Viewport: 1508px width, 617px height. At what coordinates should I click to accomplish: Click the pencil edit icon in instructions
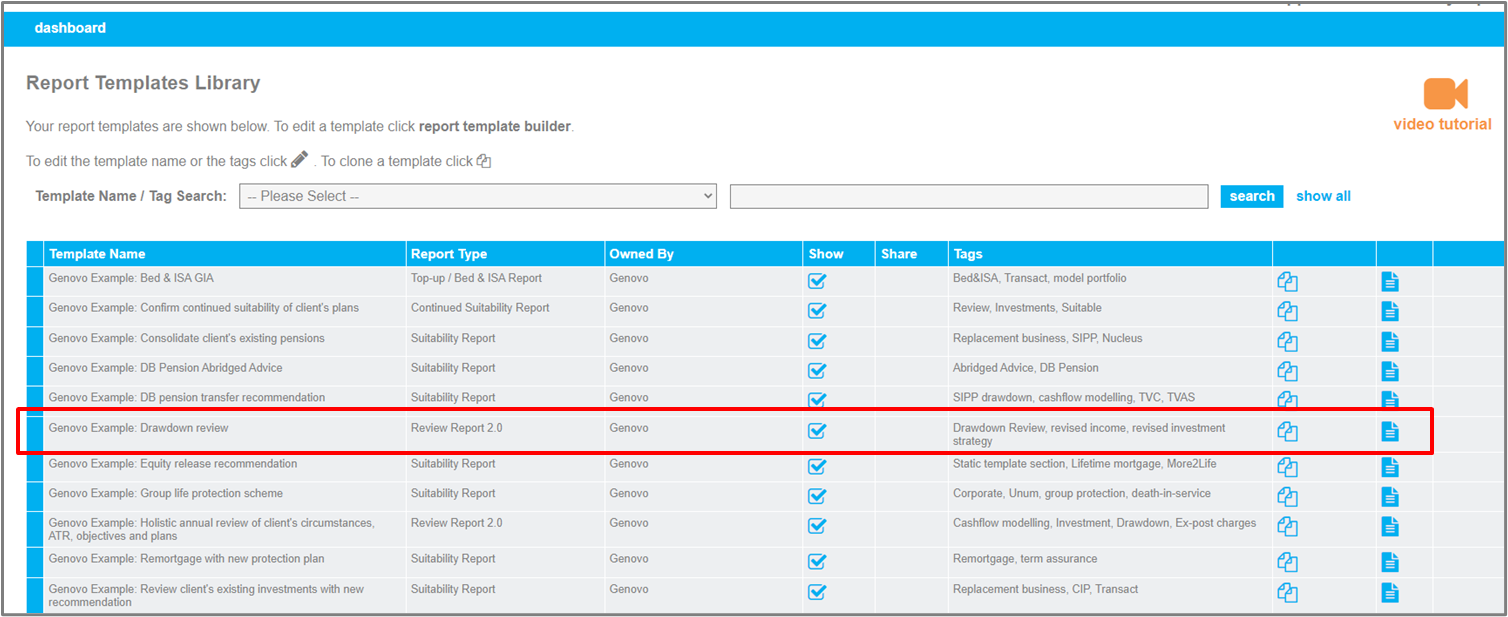298,159
